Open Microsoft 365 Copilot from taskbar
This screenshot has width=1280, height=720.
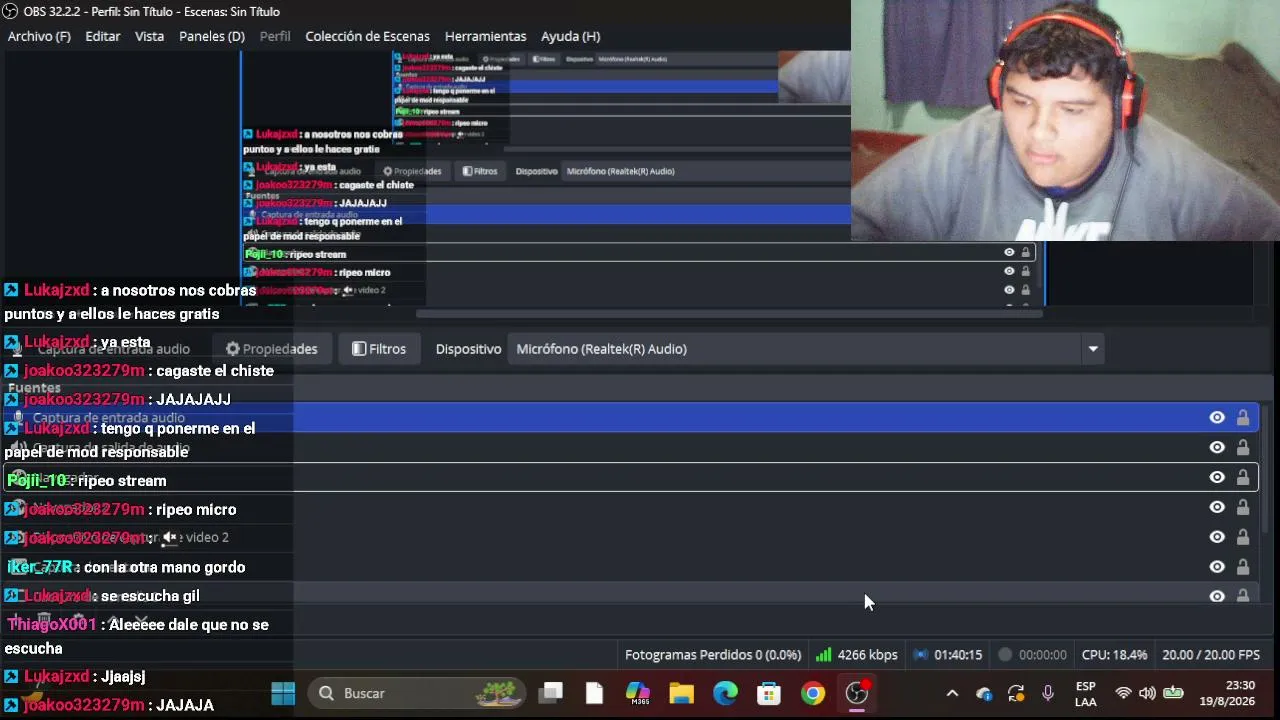[x=638, y=693]
